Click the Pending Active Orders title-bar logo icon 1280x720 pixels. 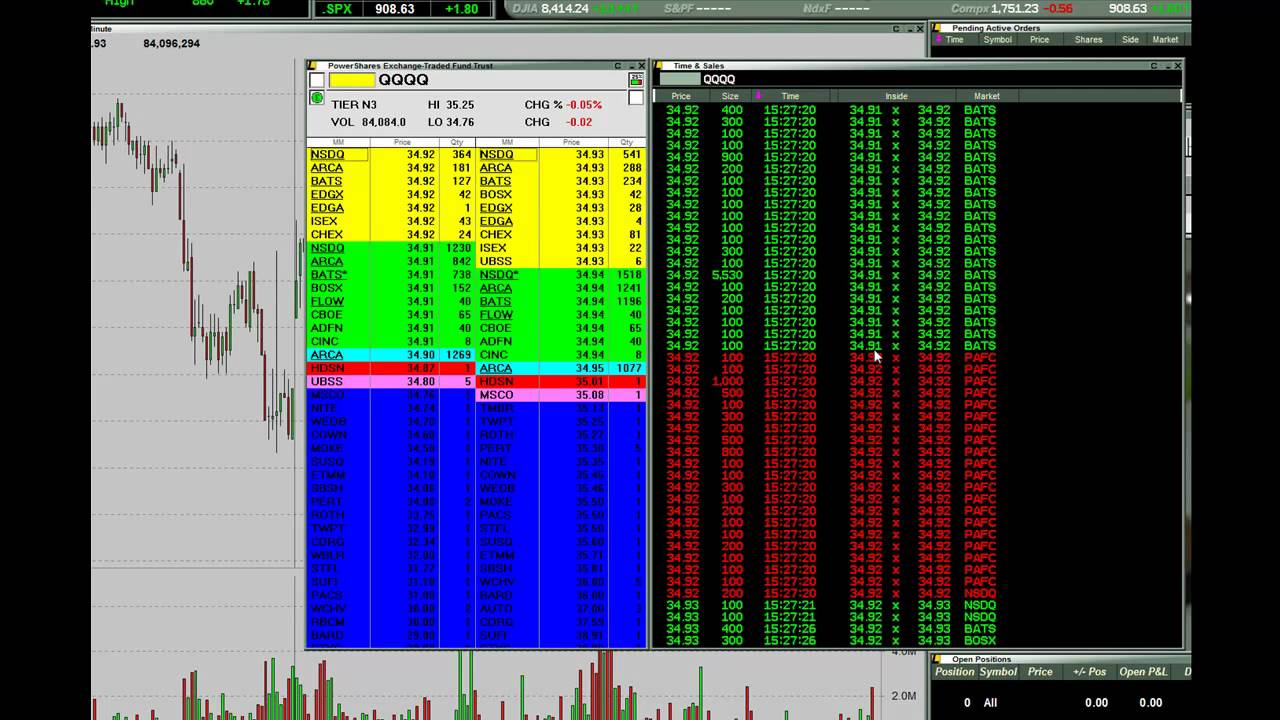click(x=936, y=28)
